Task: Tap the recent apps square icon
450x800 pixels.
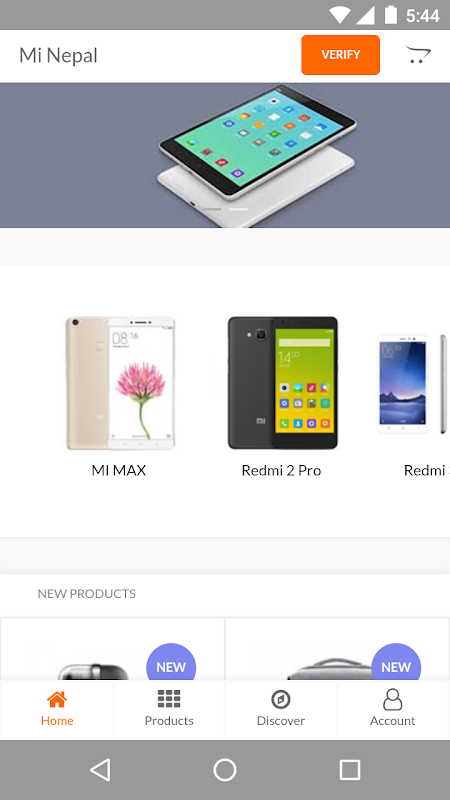Action: (x=350, y=770)
